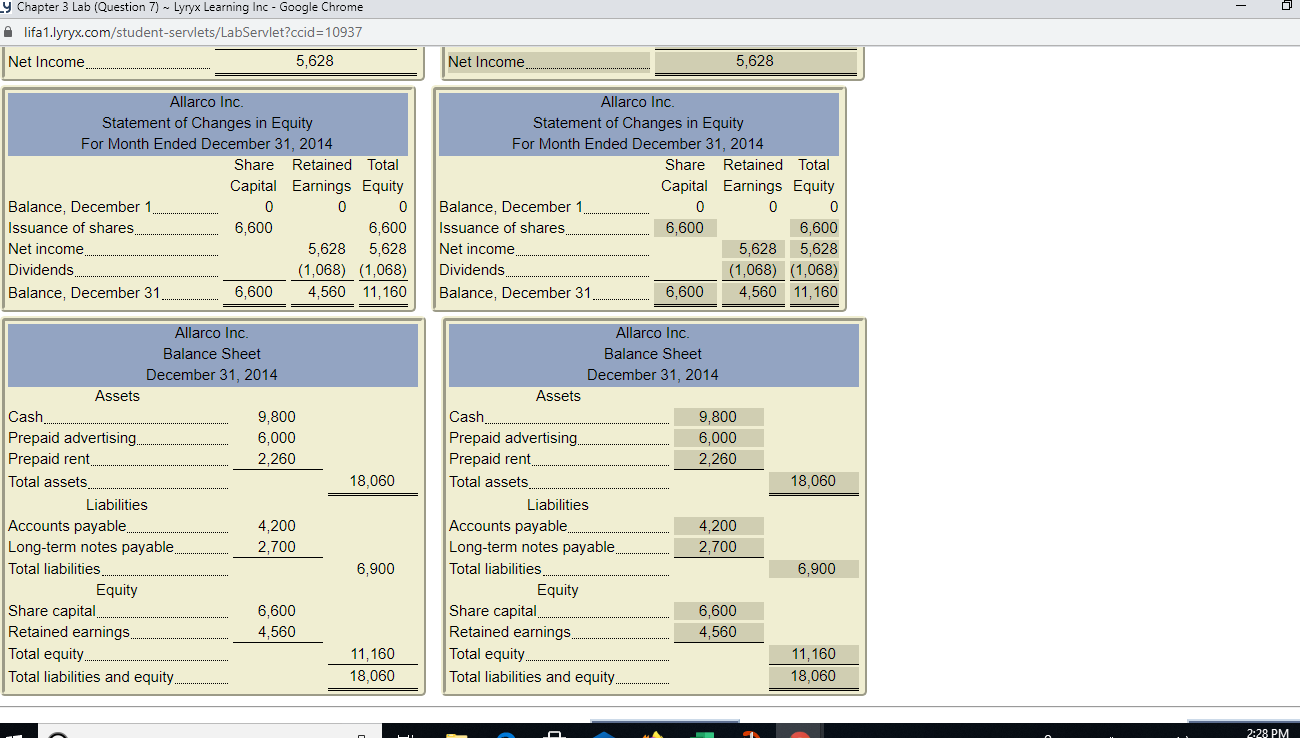The image size is (1300, 738).
Task: Click left panel Equity section label
Action: coord(117,590)
